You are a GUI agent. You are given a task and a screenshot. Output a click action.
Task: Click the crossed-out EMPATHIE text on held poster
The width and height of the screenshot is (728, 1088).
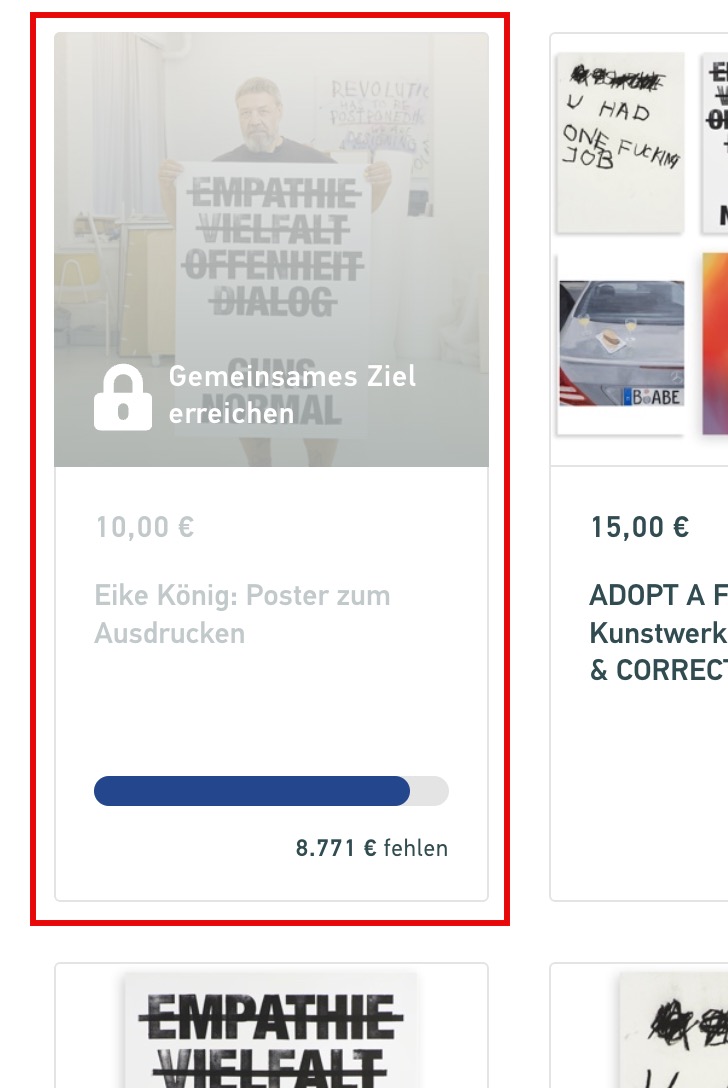(x=273, y=194)
